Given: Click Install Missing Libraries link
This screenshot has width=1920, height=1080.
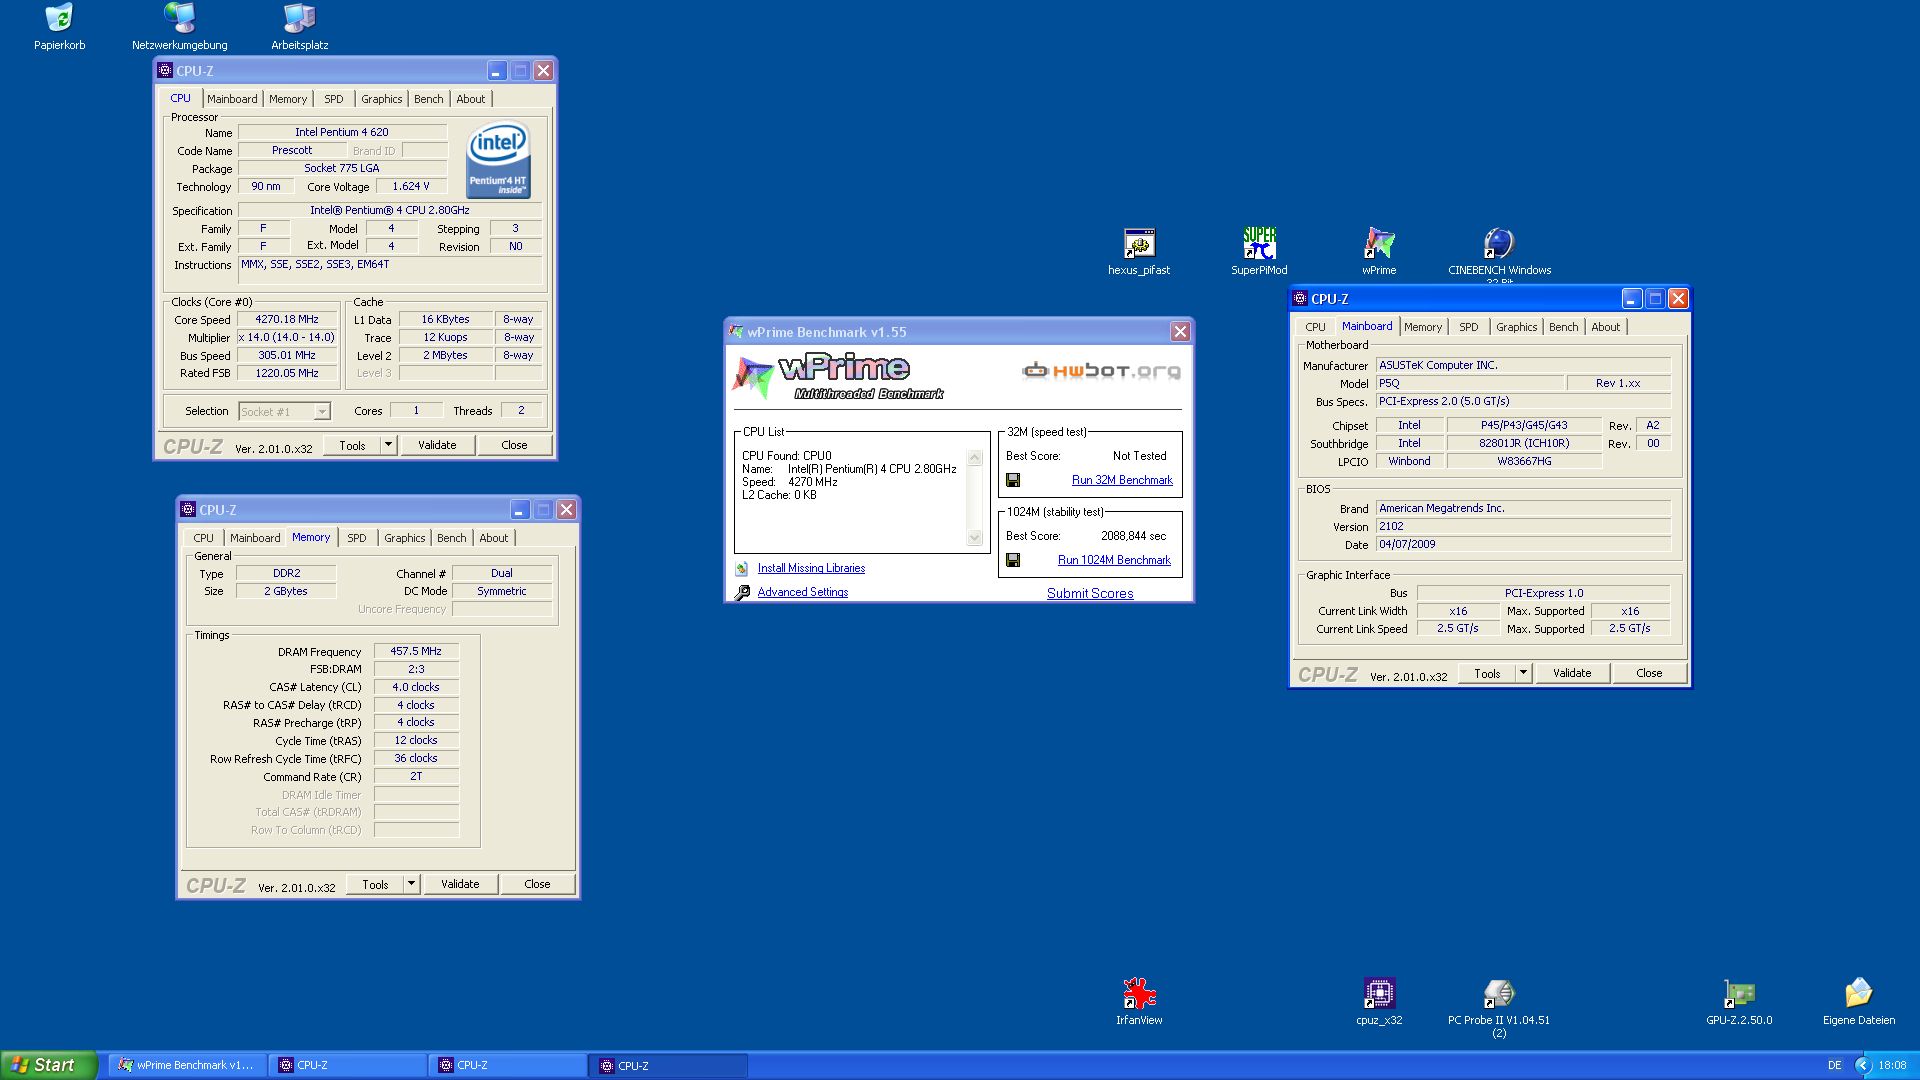Looking at the screenshot, I should click(x=811, y=568).
